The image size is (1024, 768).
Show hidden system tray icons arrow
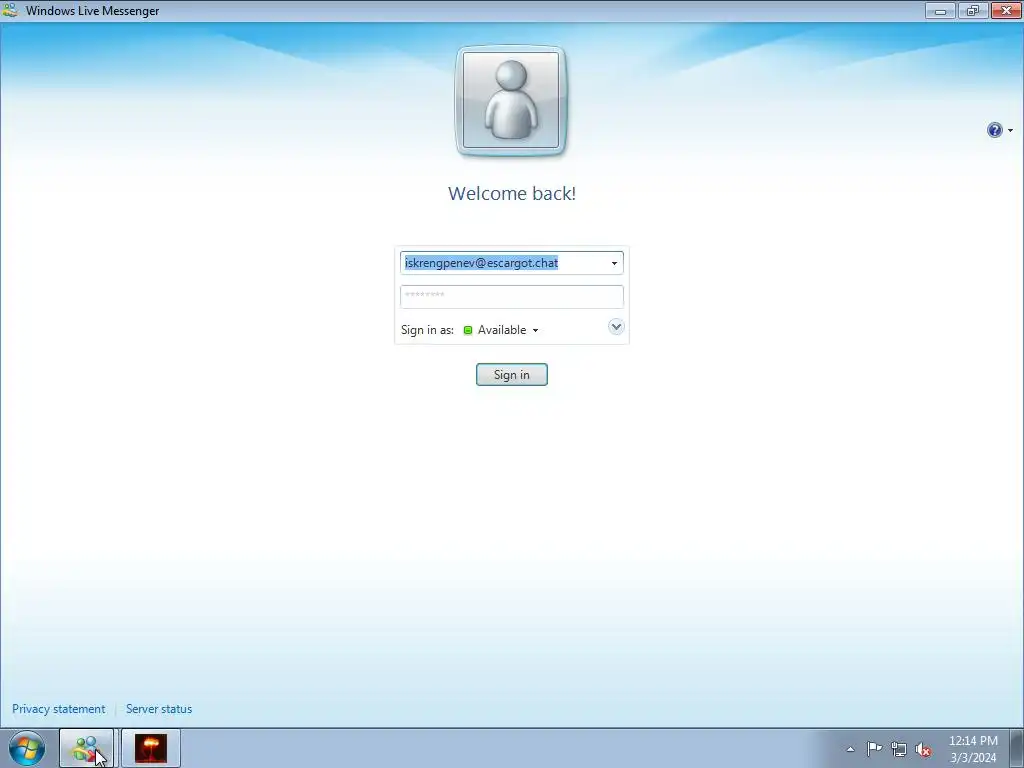(850, 749)
